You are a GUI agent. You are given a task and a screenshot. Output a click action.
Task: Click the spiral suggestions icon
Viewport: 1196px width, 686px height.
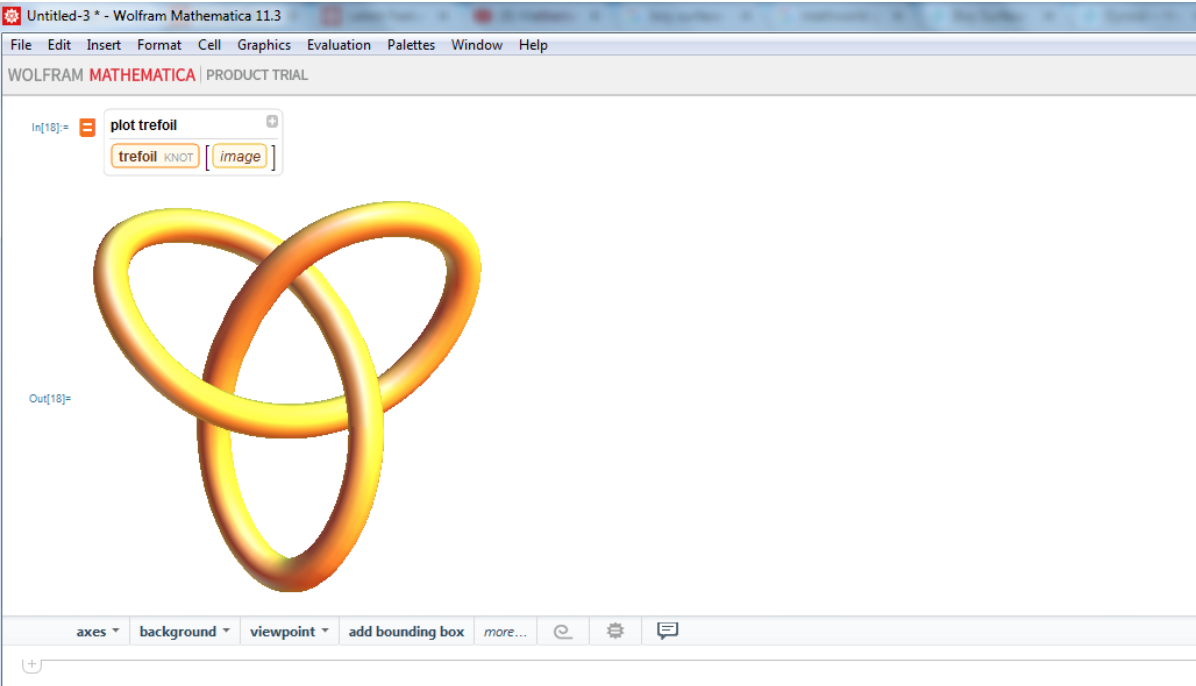(x=563, y=631)
